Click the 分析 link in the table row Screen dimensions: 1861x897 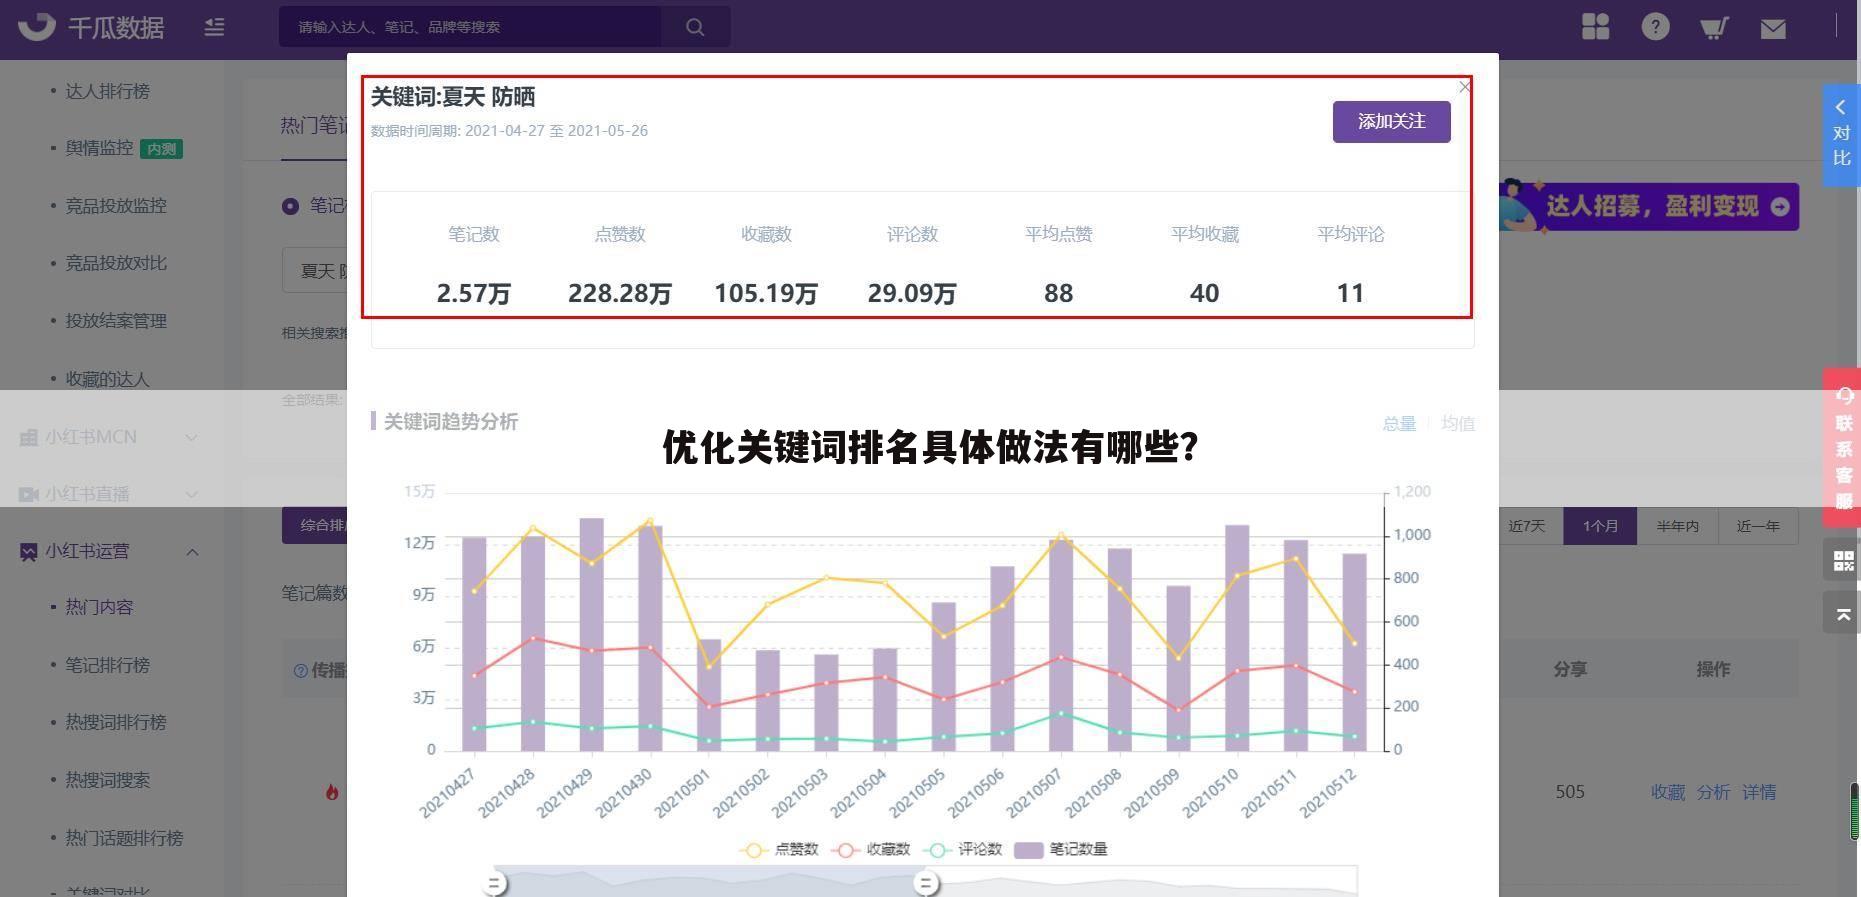tap(1713, 792)
